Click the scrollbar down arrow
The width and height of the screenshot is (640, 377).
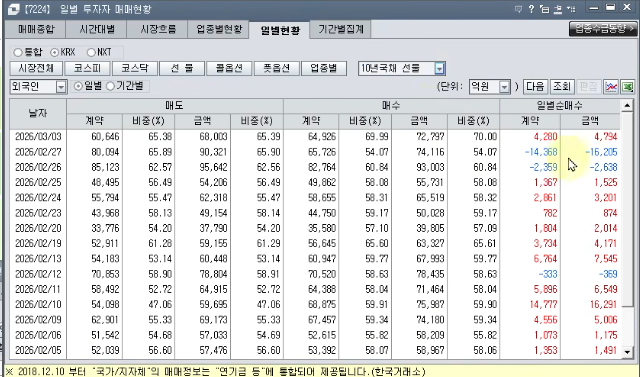pos(627,352)
